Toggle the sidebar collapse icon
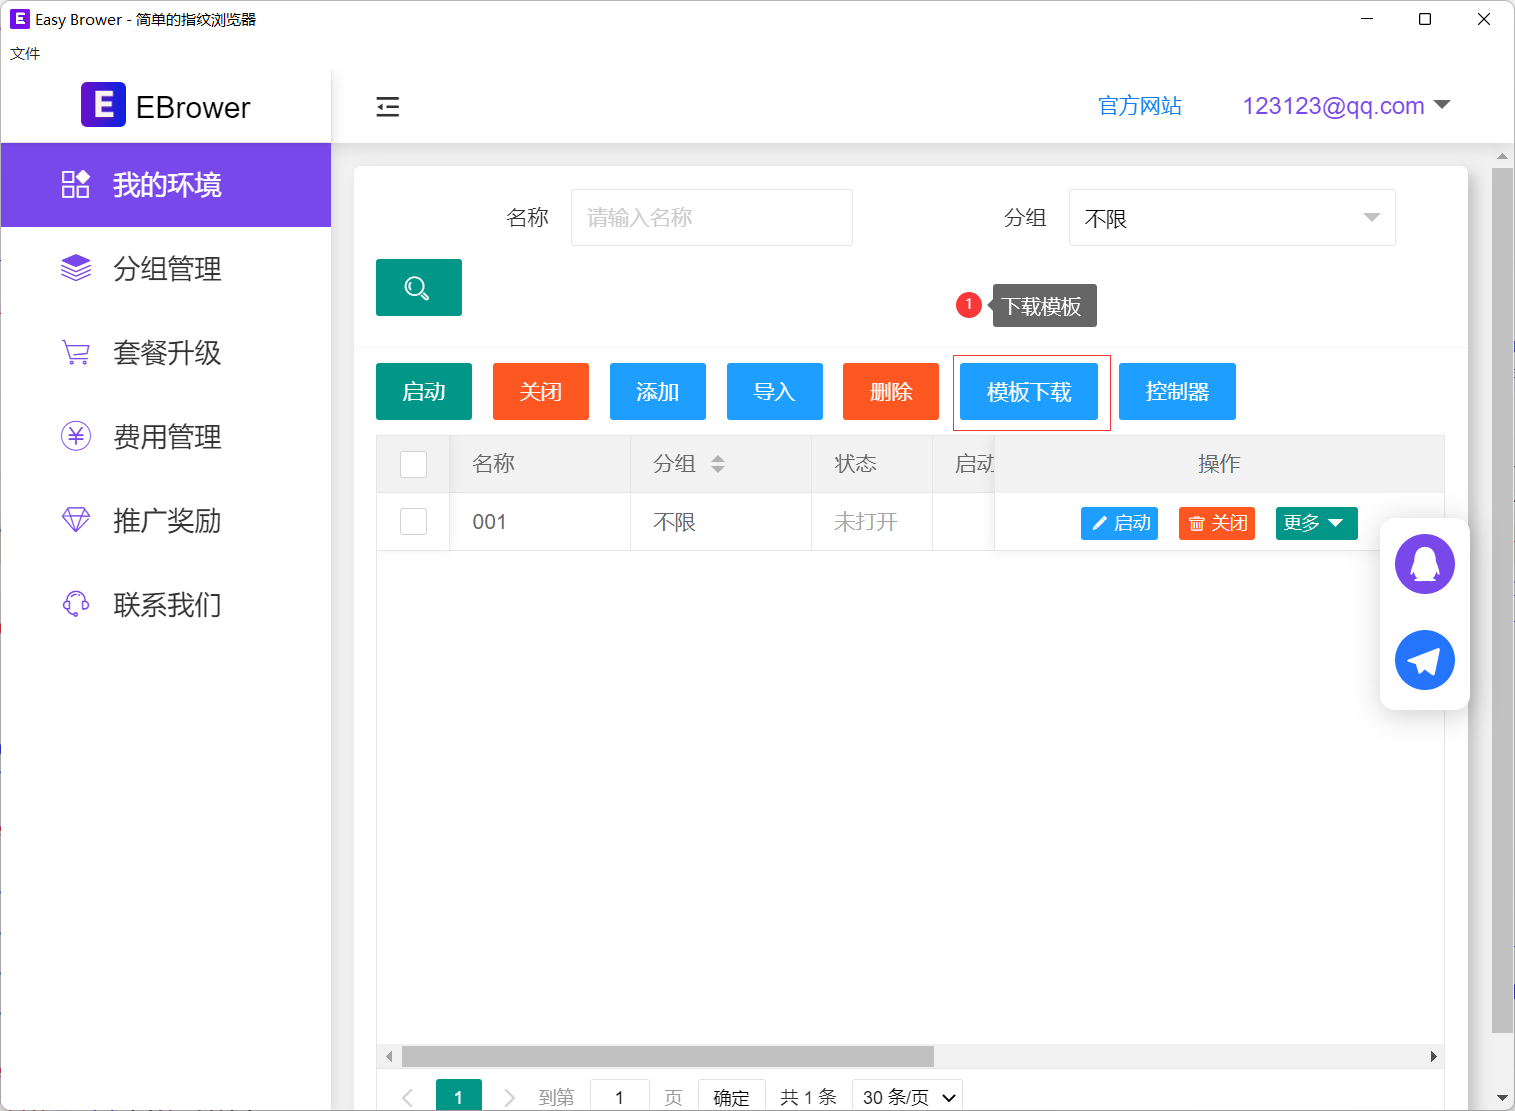This screenshot has height=1111, width=1515. (x=388, y=107)
